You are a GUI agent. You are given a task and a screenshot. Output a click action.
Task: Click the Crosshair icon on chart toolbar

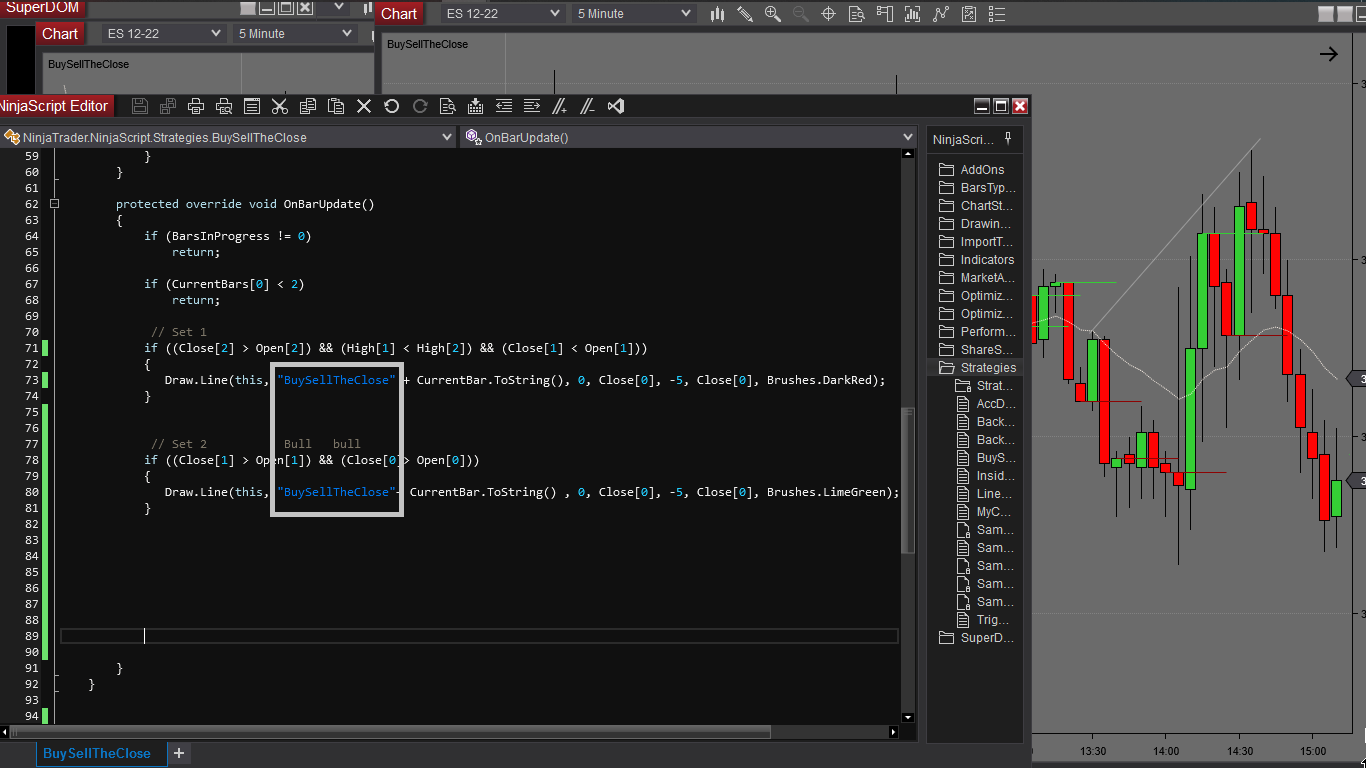tap(828, 14)
